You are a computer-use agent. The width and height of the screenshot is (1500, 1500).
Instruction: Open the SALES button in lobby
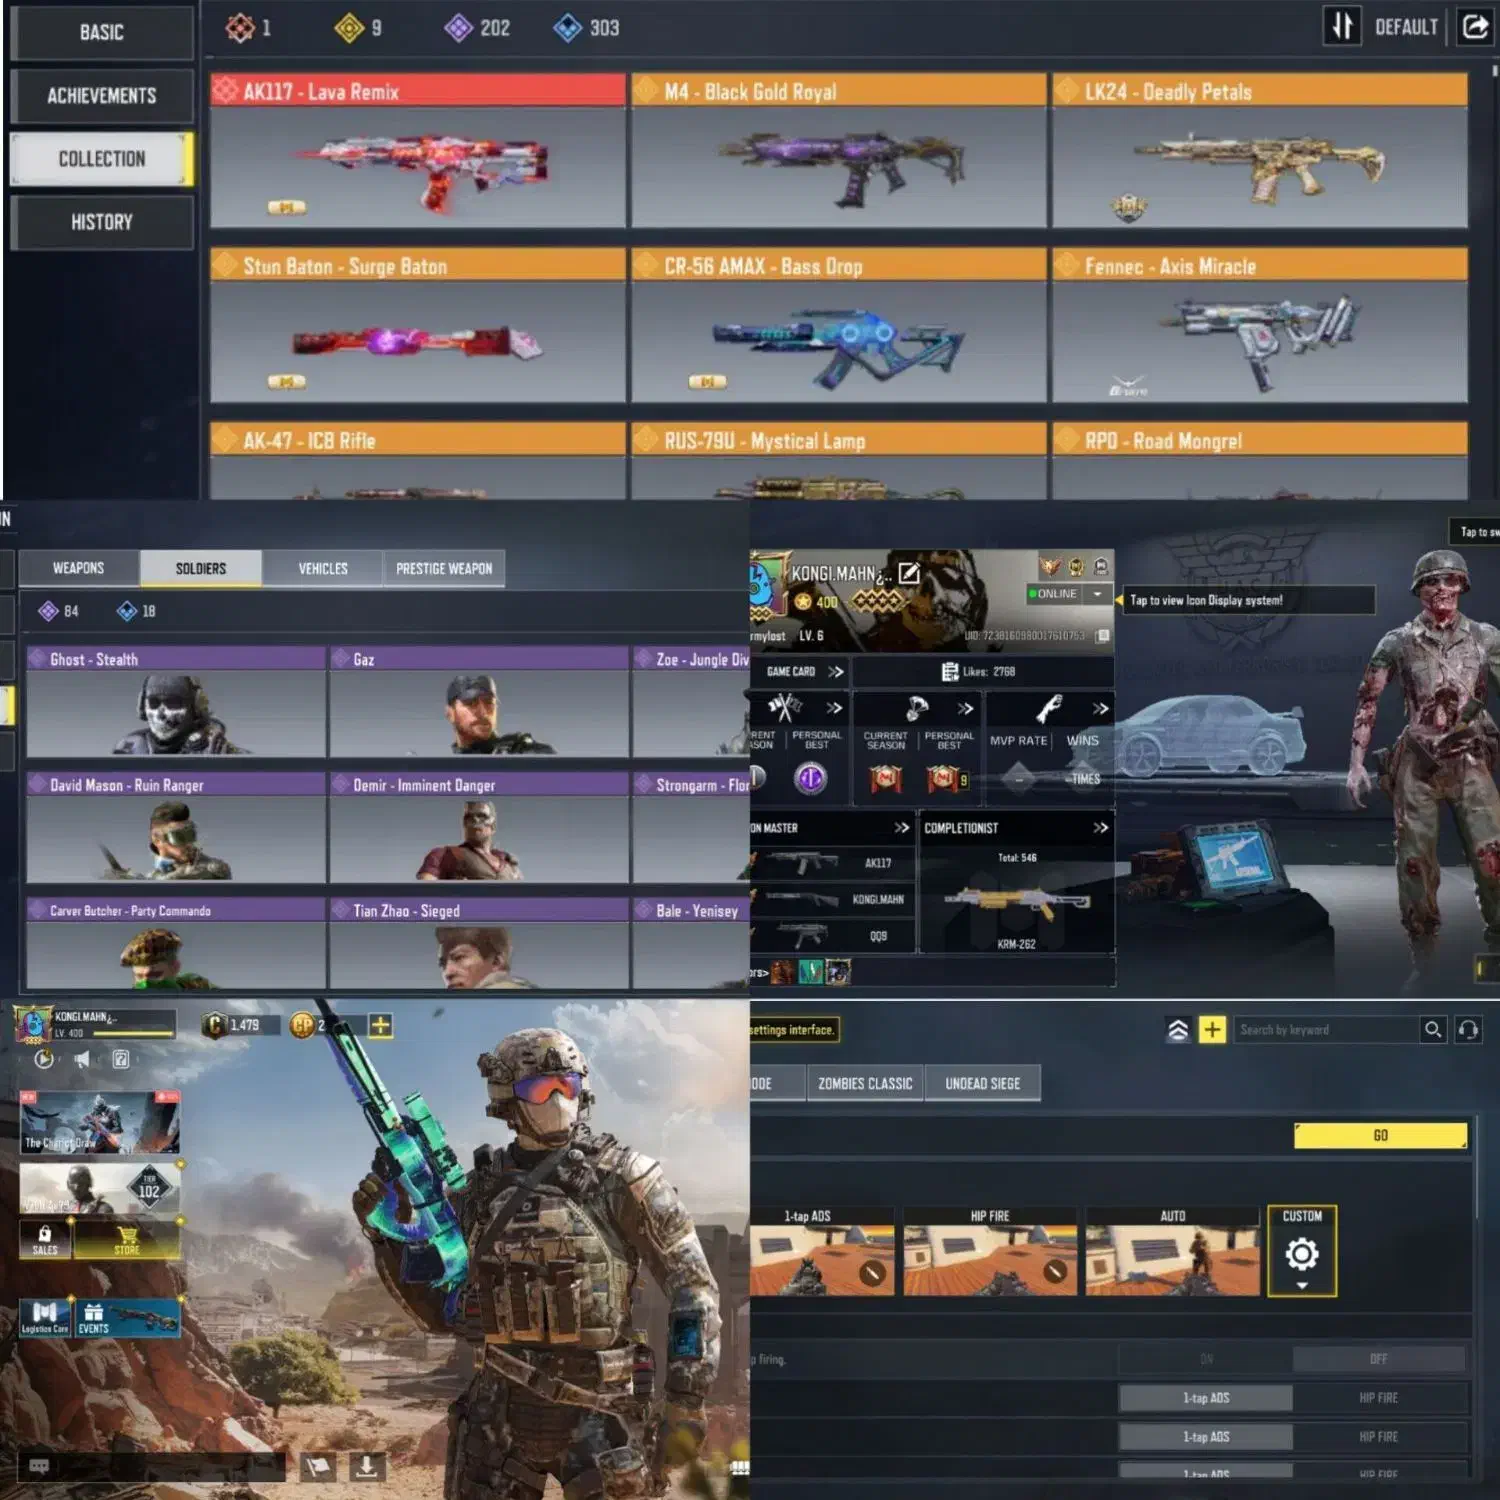[45, 1240]
